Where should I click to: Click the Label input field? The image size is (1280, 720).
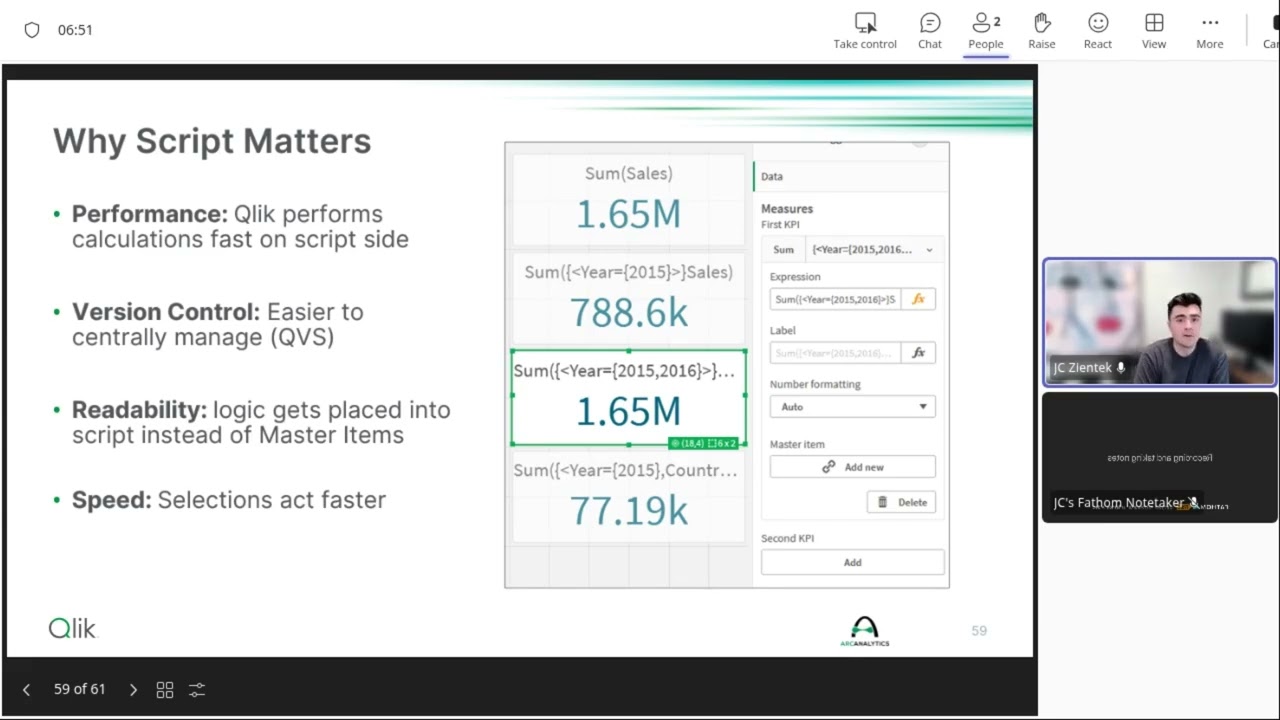point(835,353)
